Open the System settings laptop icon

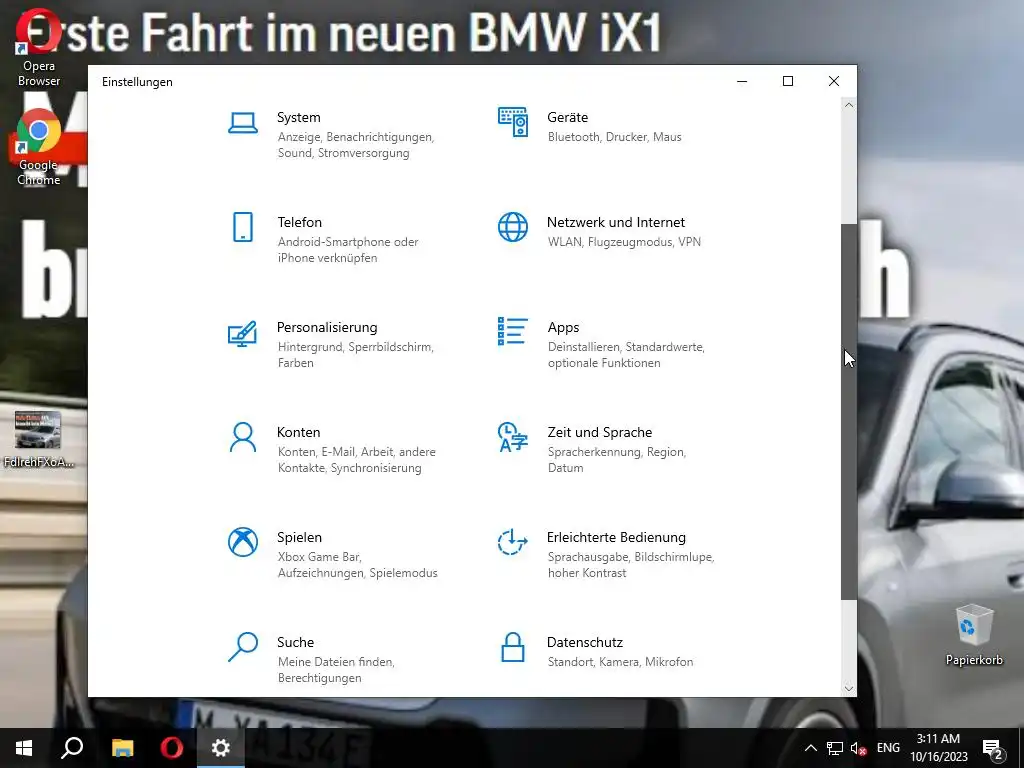(242, 122)
